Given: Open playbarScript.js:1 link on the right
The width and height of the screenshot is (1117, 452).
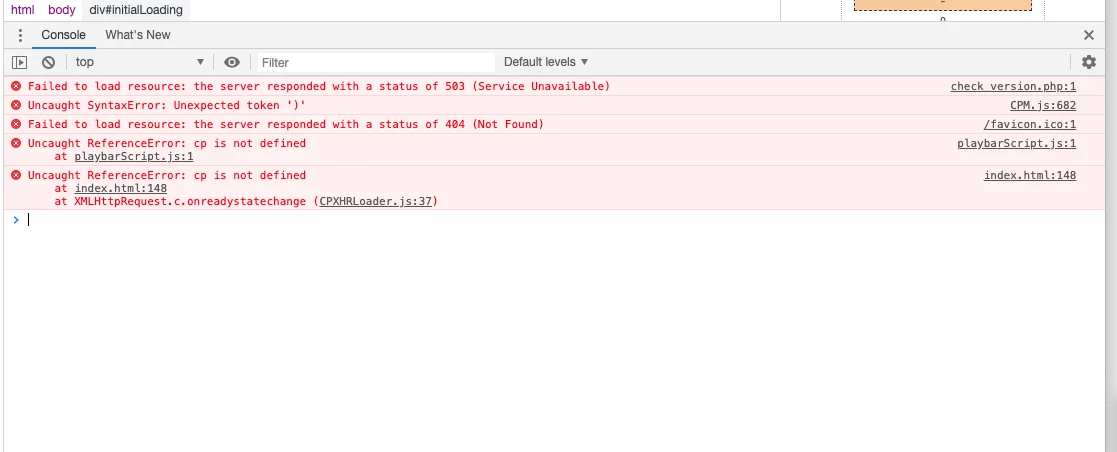Looking at the screenshot, I should pyautogui.click(x=1017, y=143).
